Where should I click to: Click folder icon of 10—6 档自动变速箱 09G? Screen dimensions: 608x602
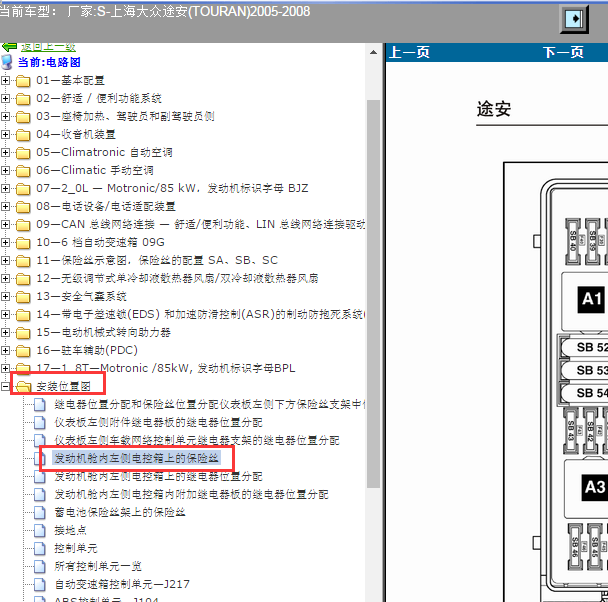click(23, 243)
